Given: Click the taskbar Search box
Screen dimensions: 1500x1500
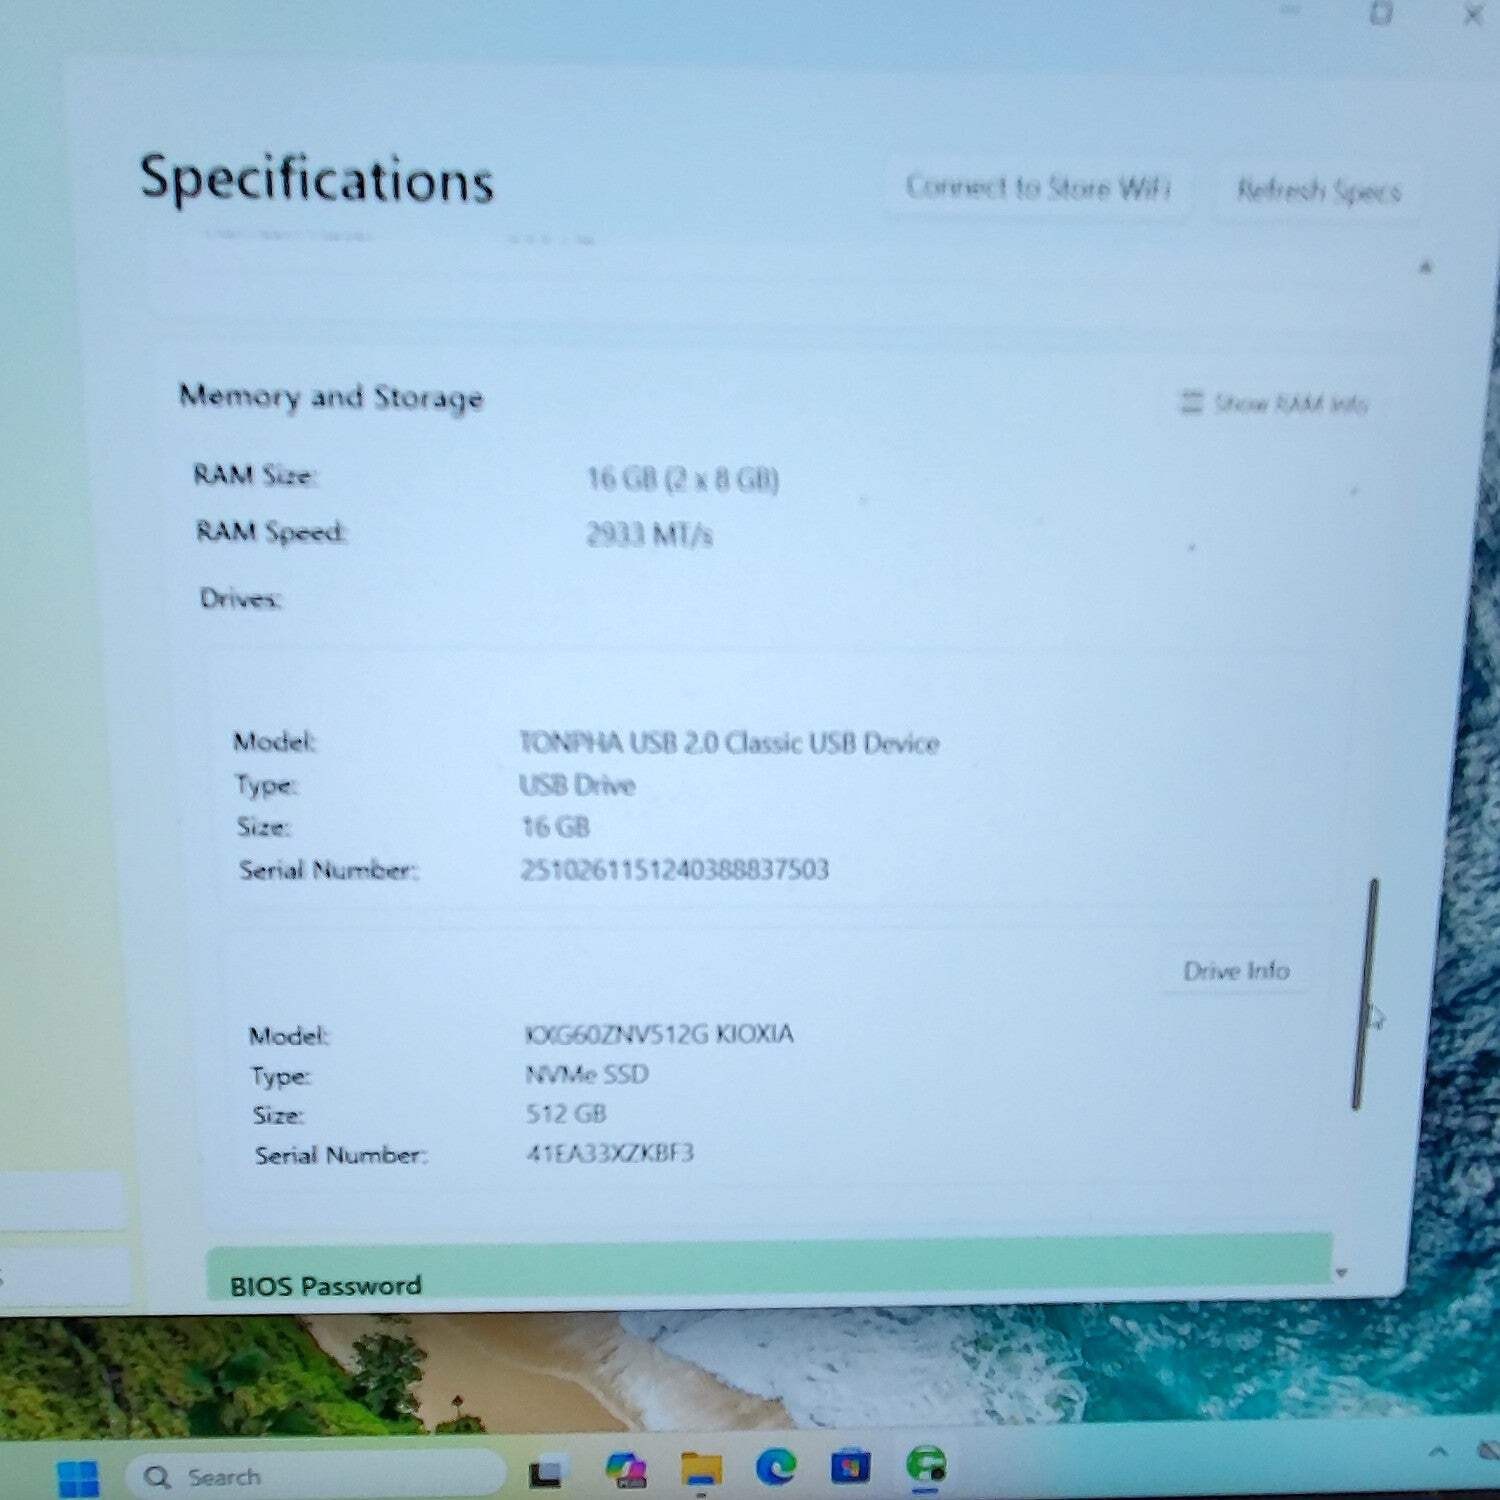Looking at the screenshot, I should [x=316, y=1476].
